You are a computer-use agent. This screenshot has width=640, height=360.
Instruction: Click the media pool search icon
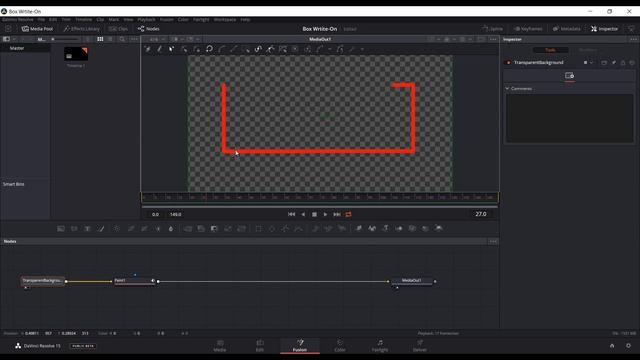click(x=122, y=39)
